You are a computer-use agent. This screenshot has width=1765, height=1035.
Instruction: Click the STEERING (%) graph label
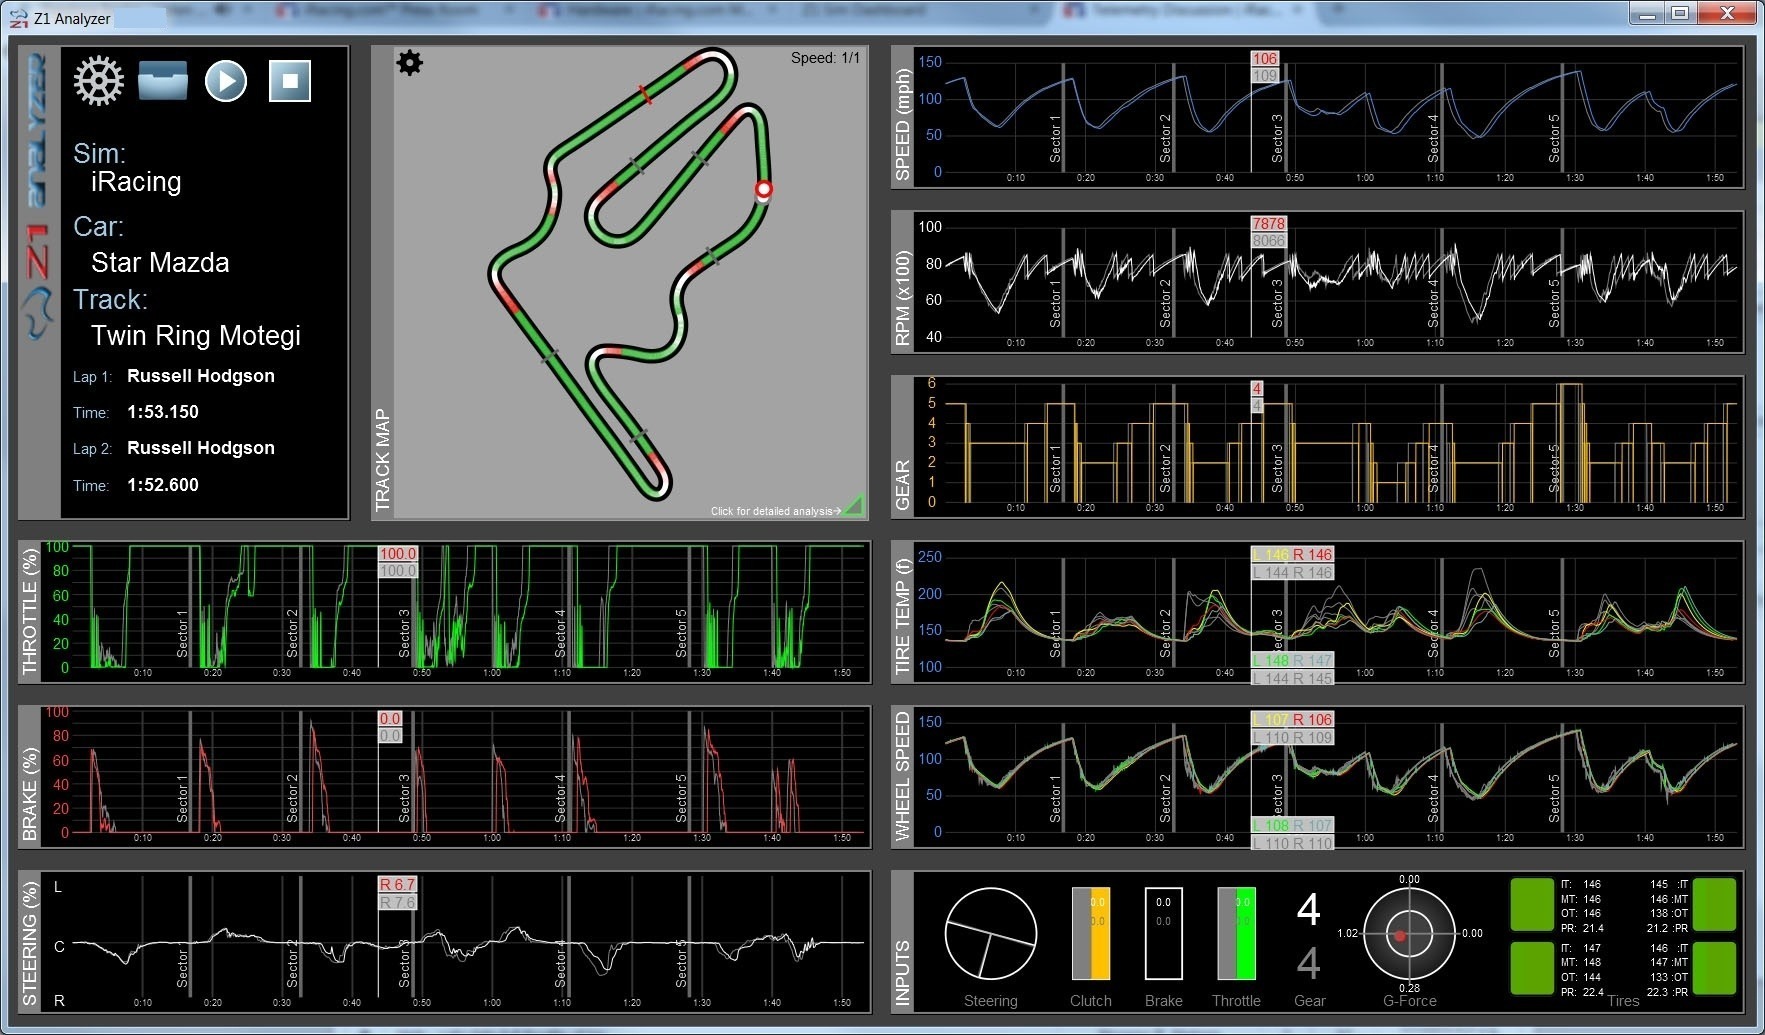click(x=30, y=942)
